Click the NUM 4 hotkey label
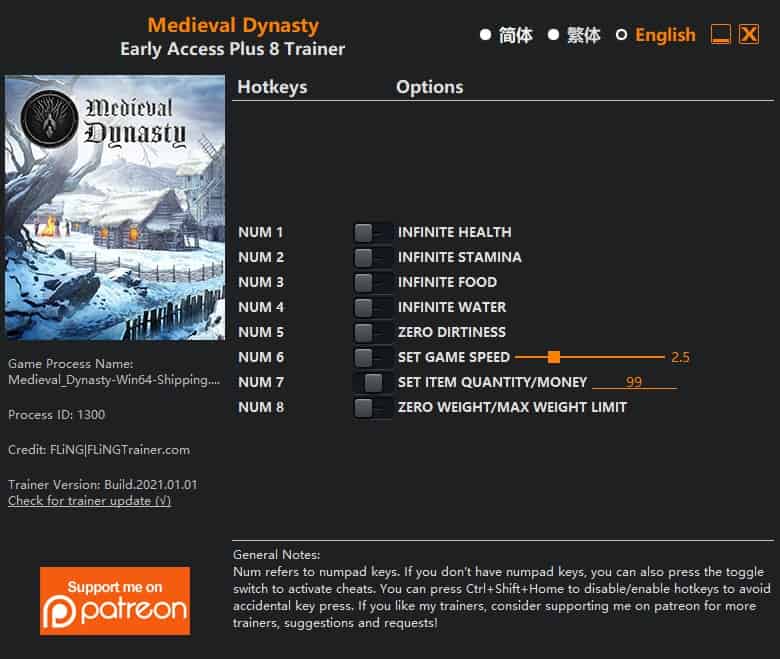Screen dimensions: 780x659 (261, 307)
